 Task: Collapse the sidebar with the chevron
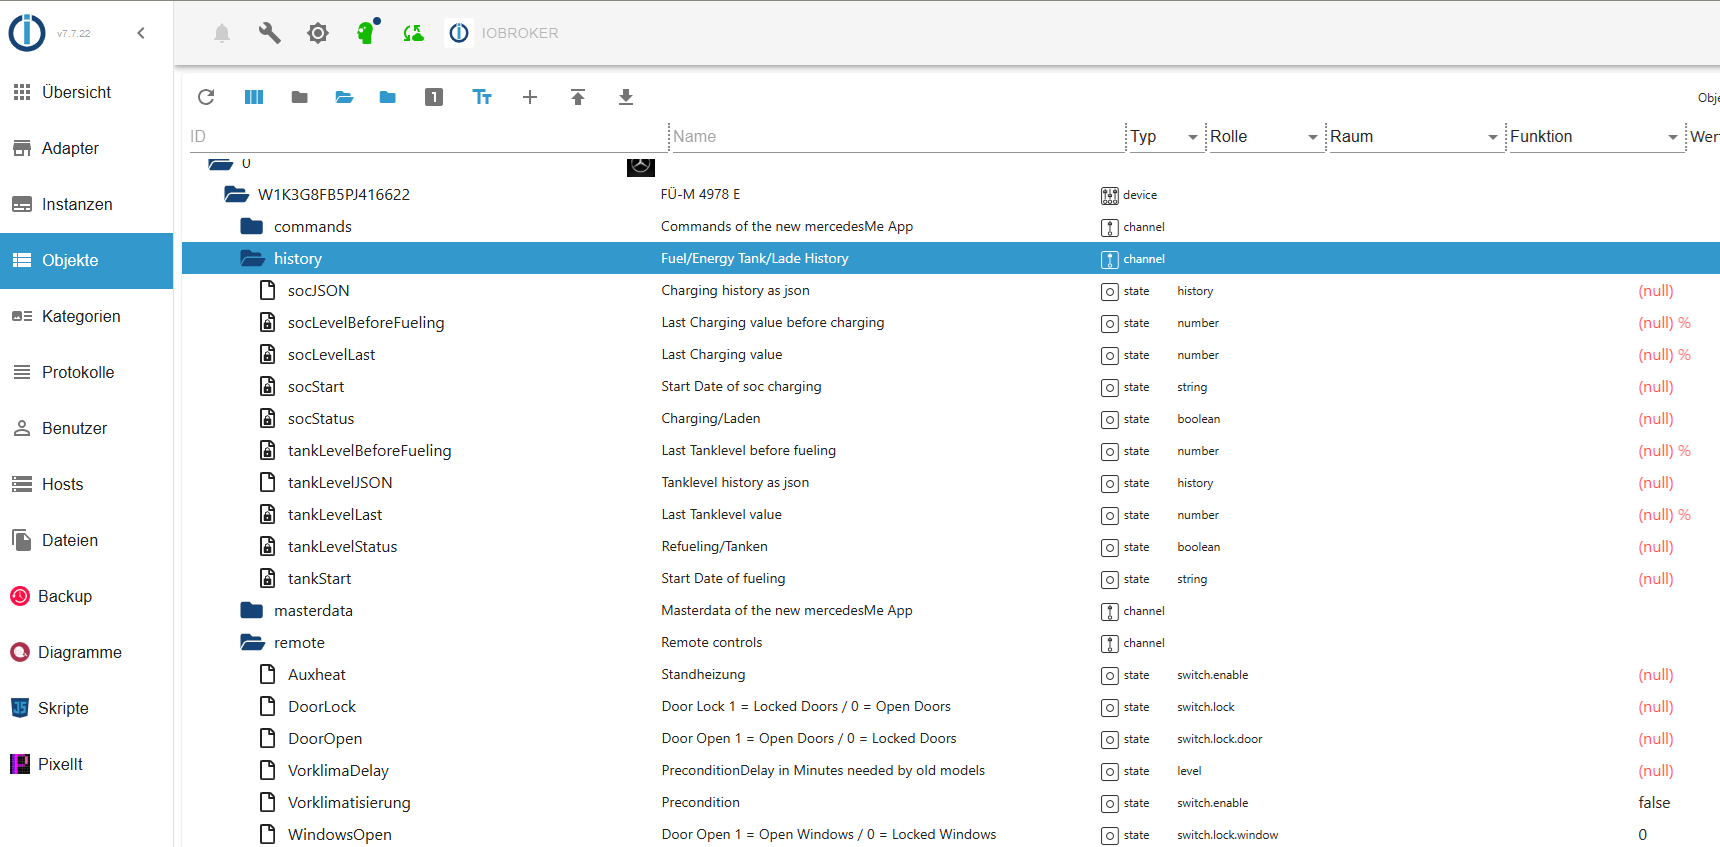tap(141, 33)
